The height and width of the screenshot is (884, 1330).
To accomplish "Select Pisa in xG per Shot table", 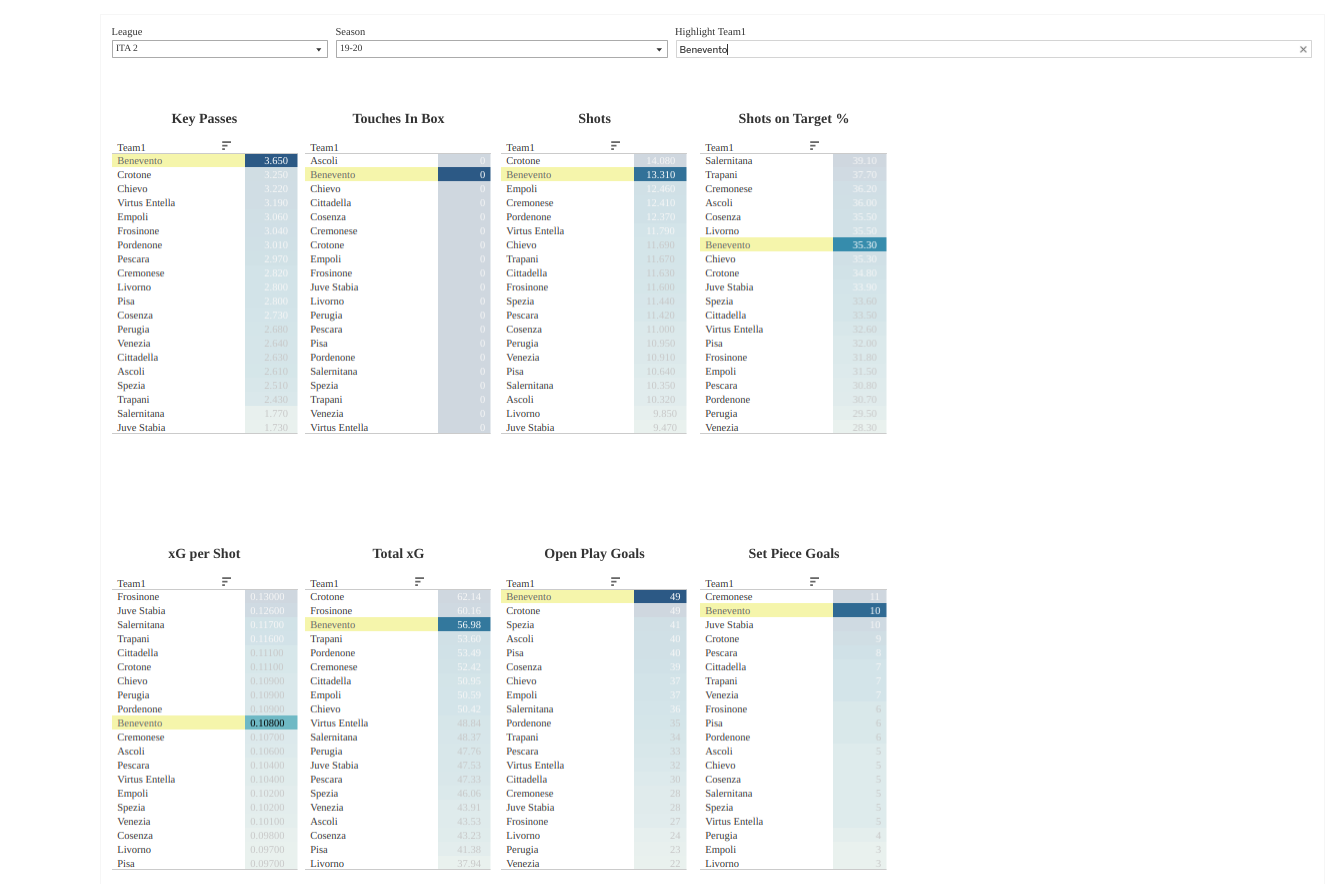I will pyautogui.click(x=126, y=863).
